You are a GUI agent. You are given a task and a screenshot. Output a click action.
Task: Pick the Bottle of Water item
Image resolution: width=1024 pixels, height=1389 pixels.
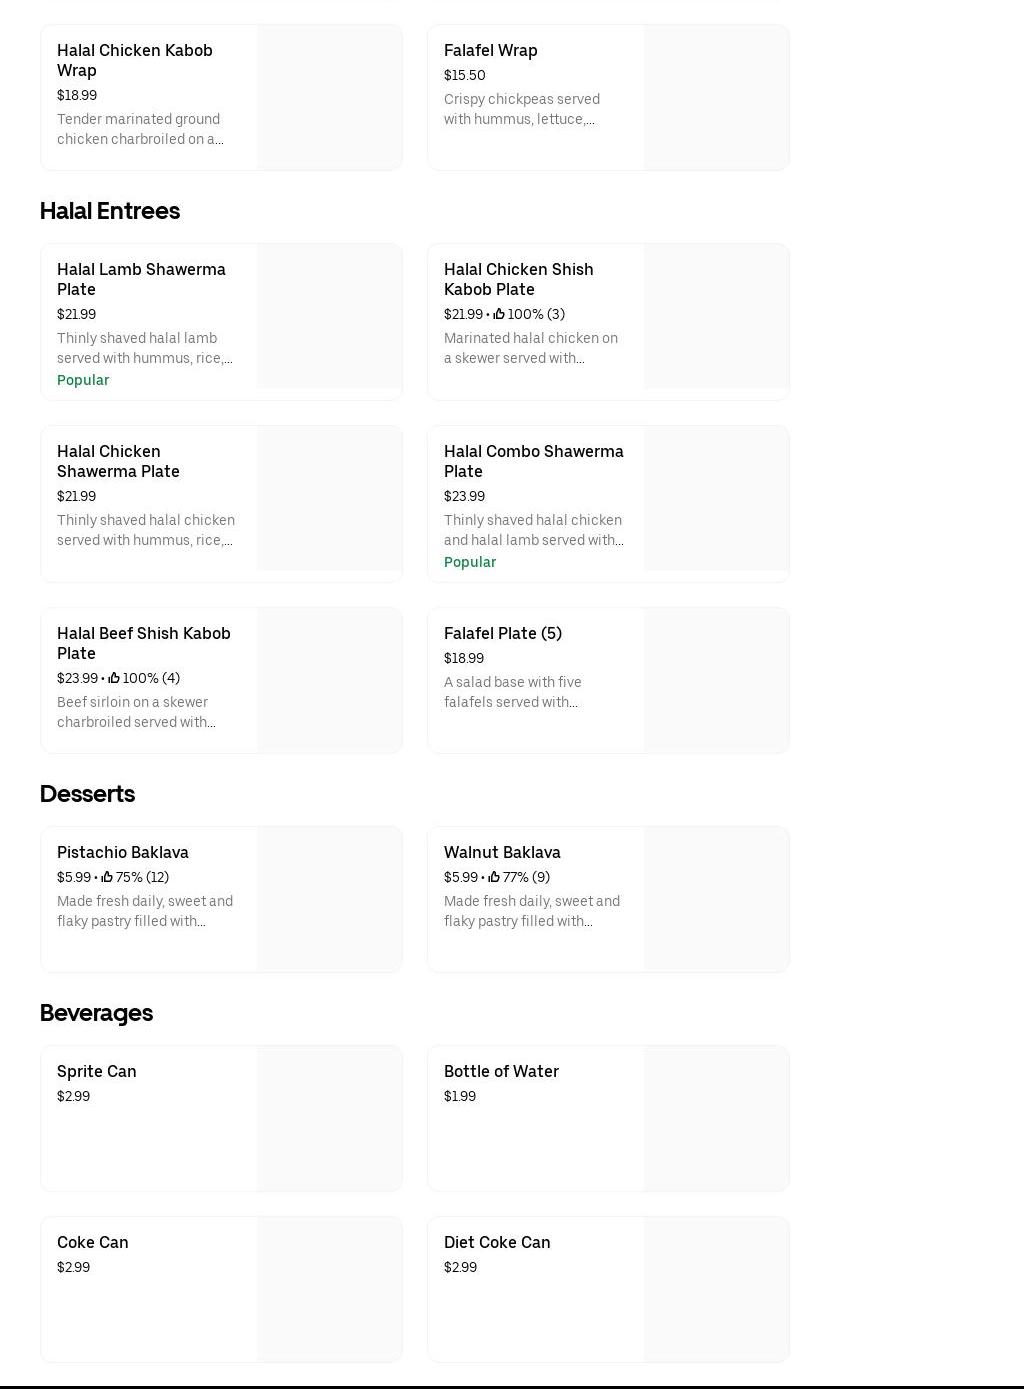[501, 1071]
